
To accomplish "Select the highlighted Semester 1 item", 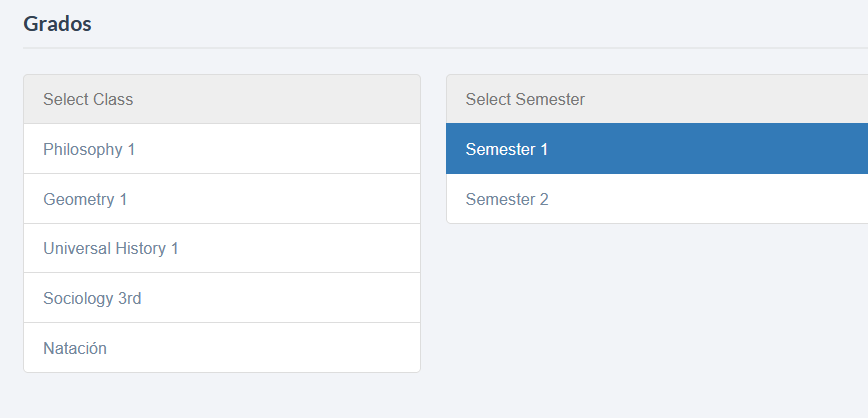I will pos(507,149).
